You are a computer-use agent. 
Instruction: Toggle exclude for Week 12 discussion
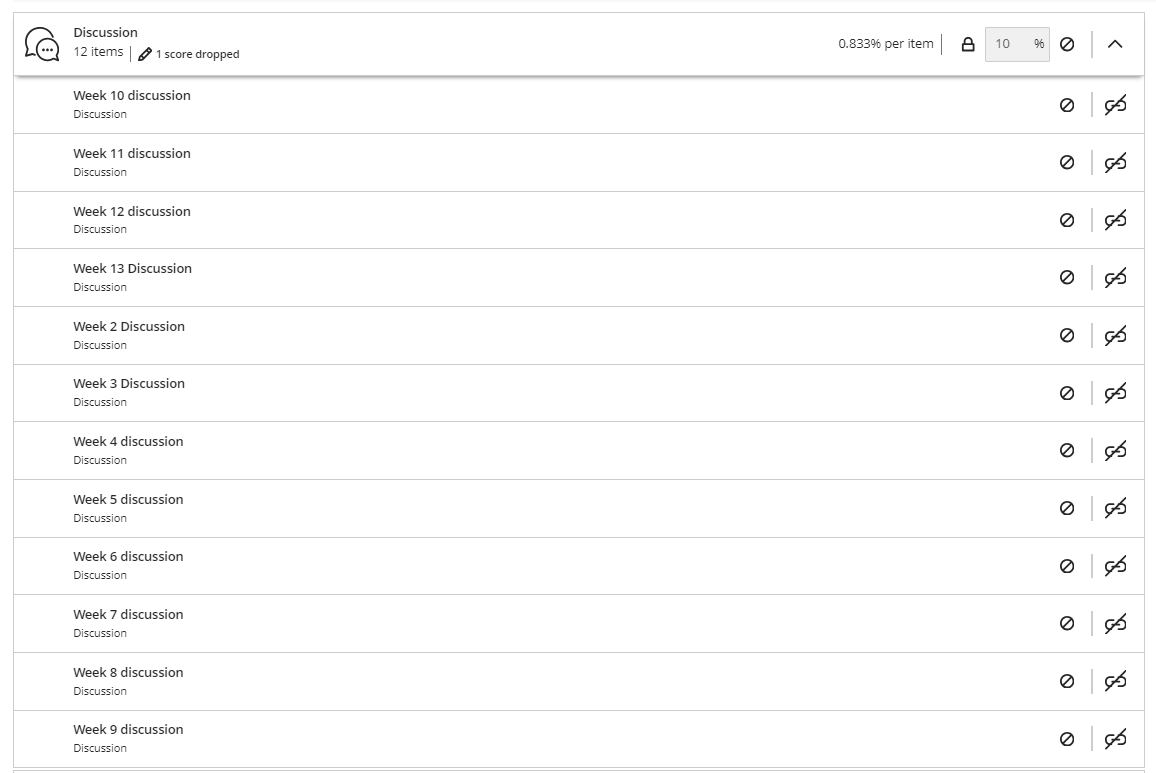(x=1067, y=220)
